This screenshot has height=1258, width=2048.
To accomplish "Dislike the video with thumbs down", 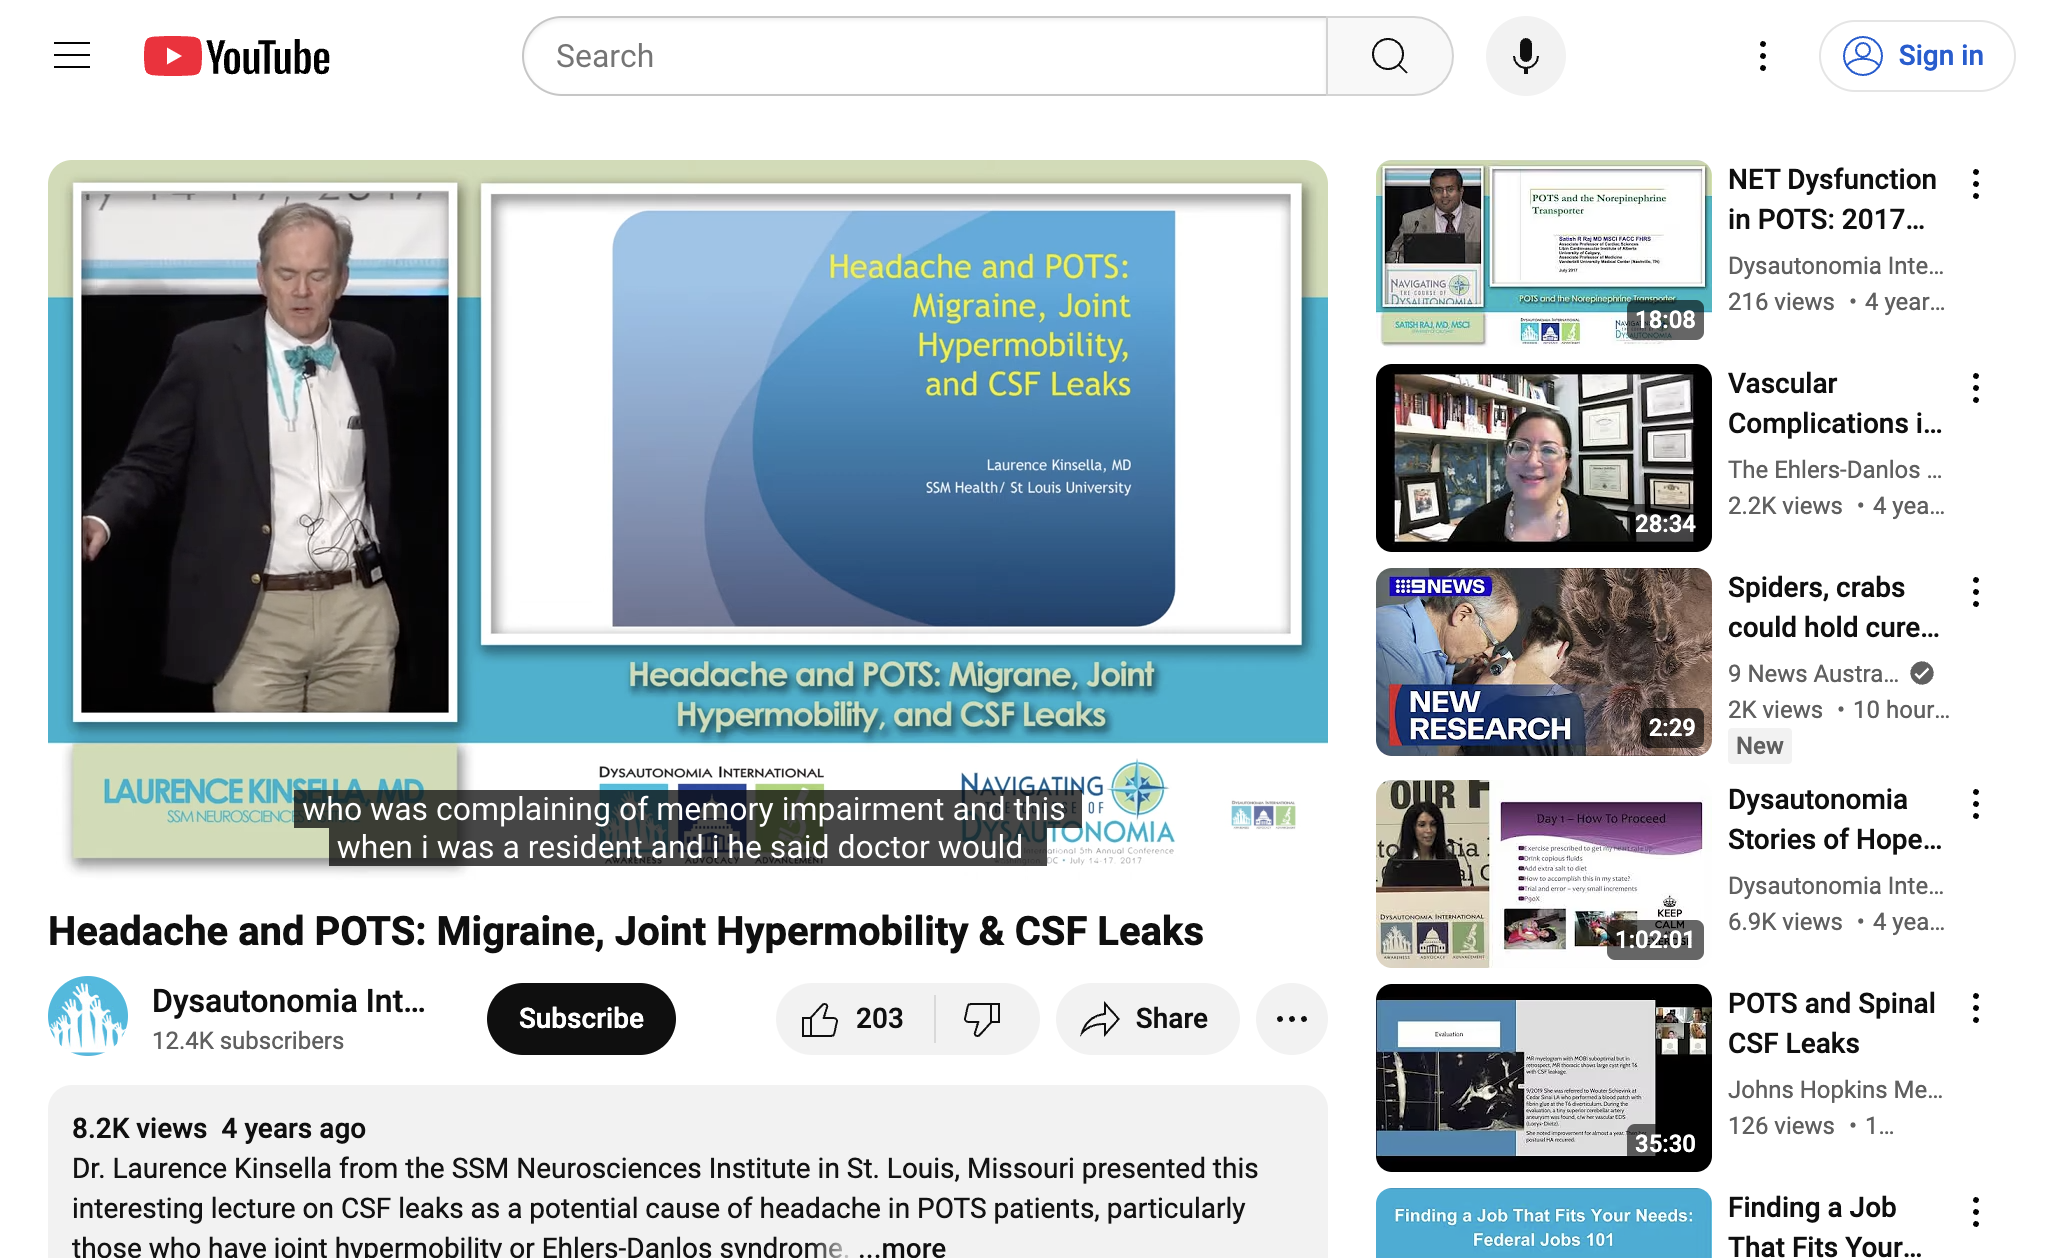I will 986,1019.
